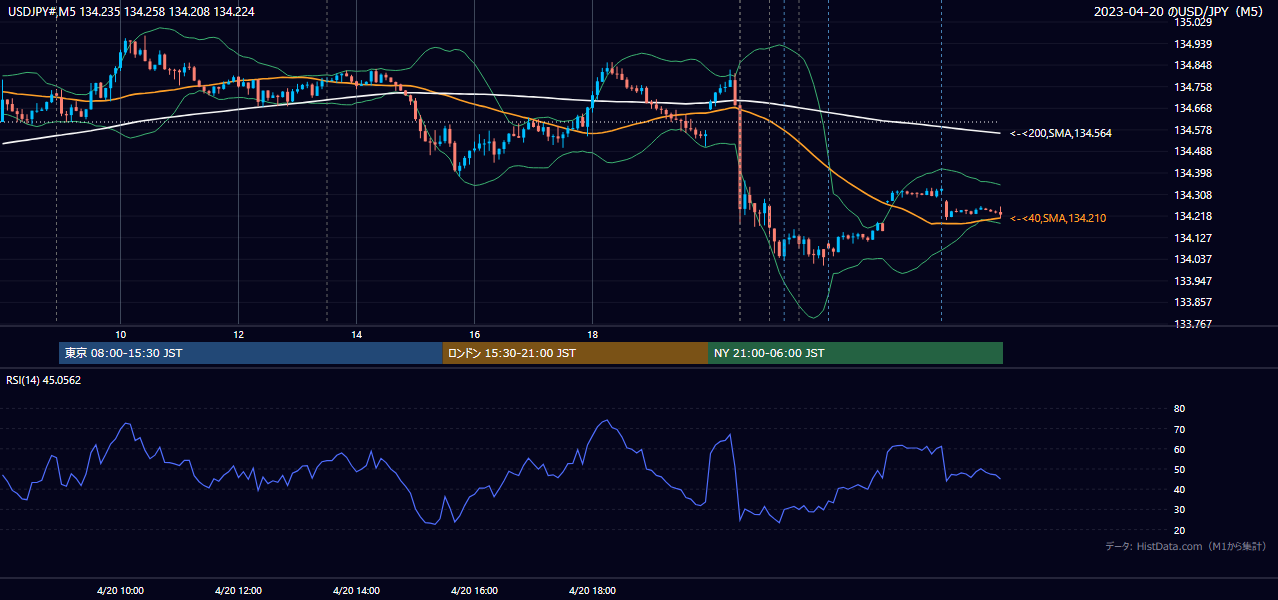Click hour label 12 under price chart
The width and height of the screenshot is (1278, 600).
point(238,334)
